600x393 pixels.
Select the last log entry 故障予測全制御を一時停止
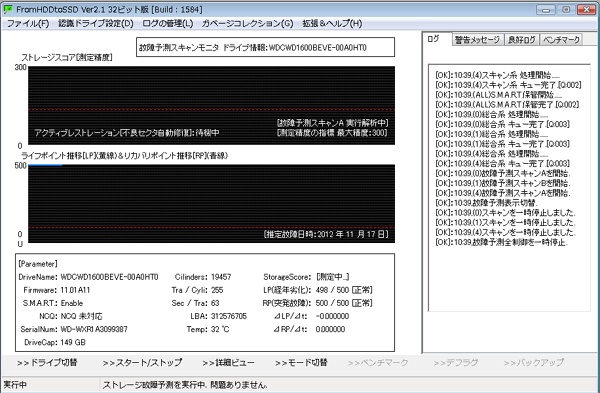[501, 242]
